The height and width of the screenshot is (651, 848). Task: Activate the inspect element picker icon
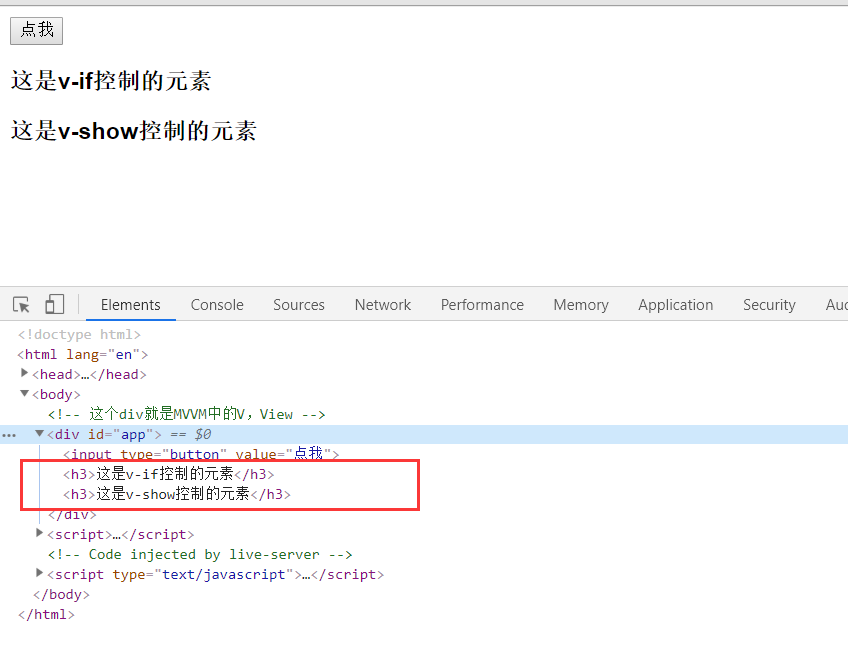[x=21, y=305]
